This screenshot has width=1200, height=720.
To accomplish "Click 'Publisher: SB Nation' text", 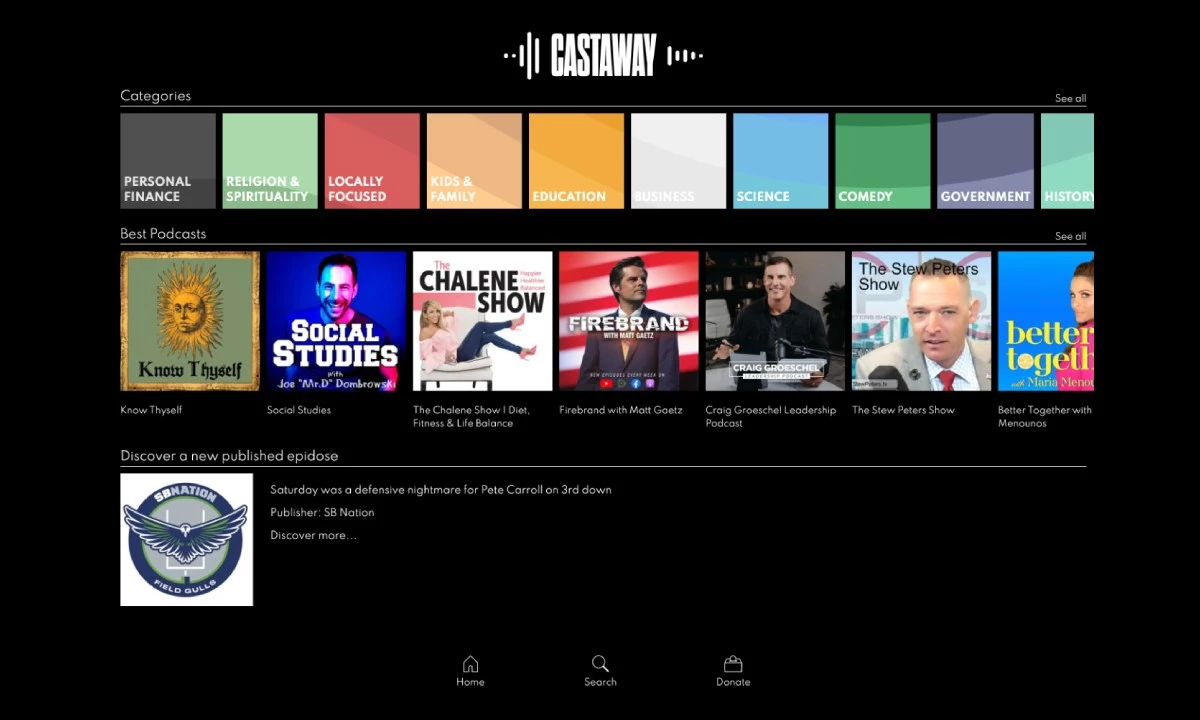I will pos(322,513).
